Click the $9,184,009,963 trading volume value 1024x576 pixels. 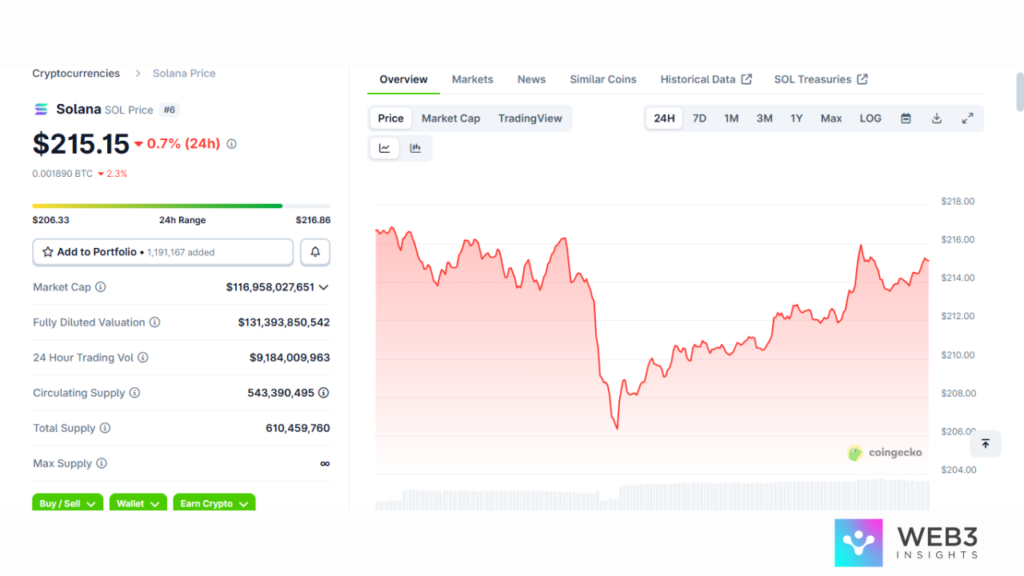click(289, 357)
